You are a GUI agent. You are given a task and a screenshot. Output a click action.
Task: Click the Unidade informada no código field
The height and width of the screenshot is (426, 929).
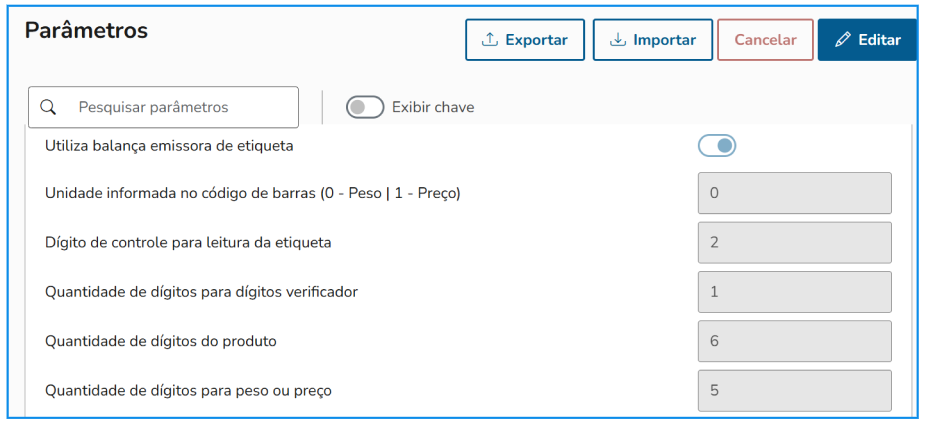point(794,193)
